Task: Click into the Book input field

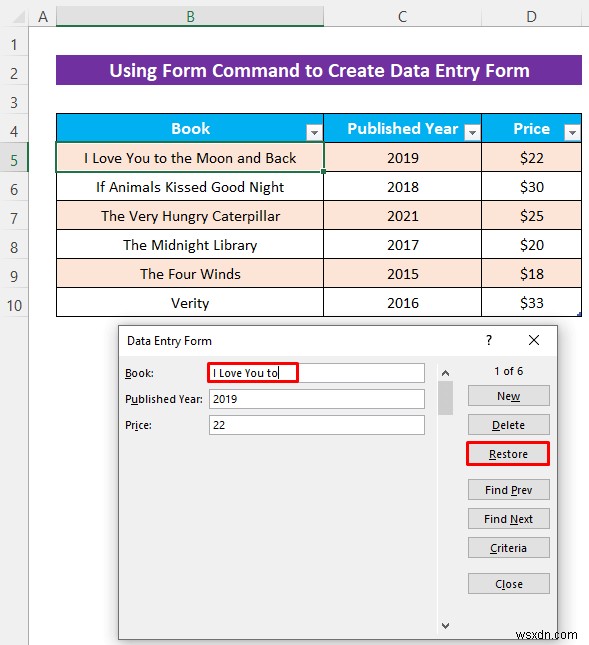Action: (317, 373)
